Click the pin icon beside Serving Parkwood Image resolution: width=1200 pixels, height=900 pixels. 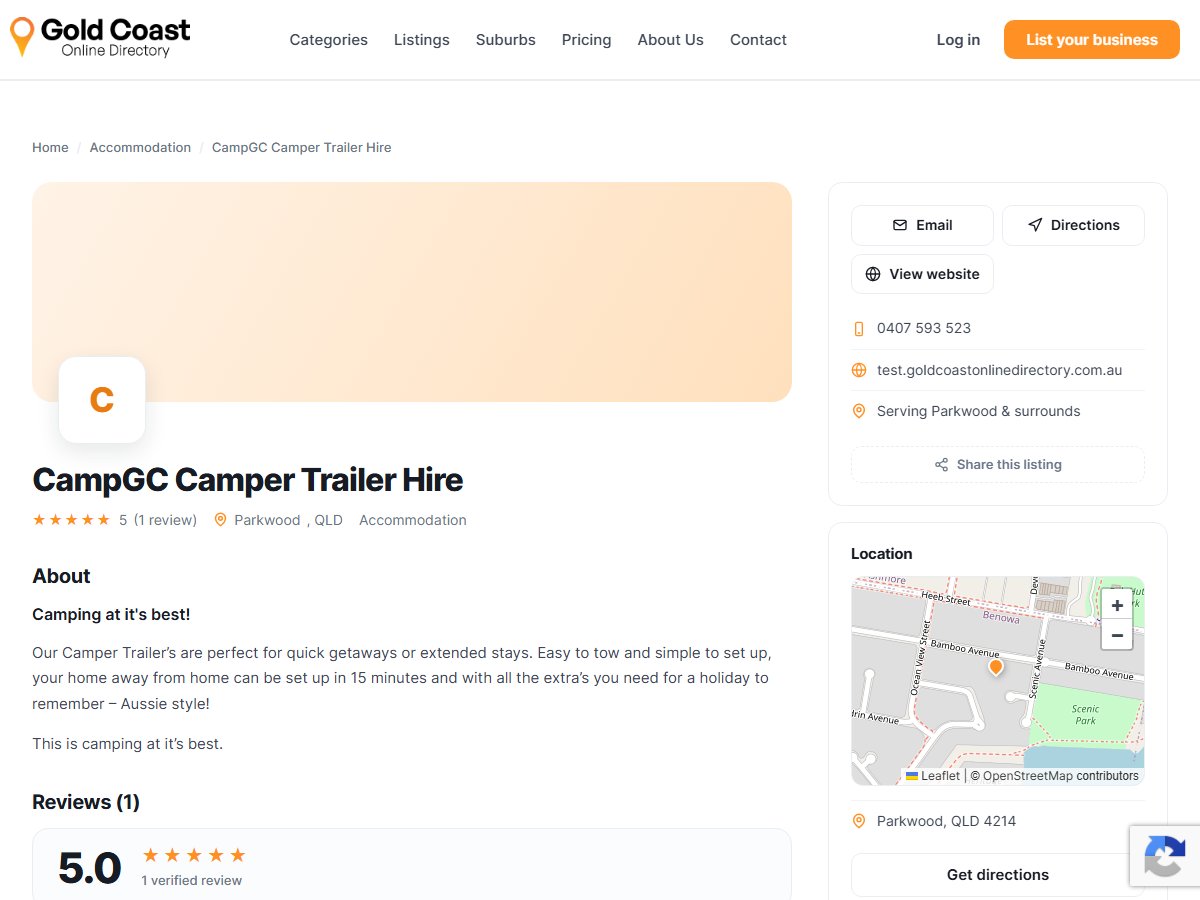[858, 411]
